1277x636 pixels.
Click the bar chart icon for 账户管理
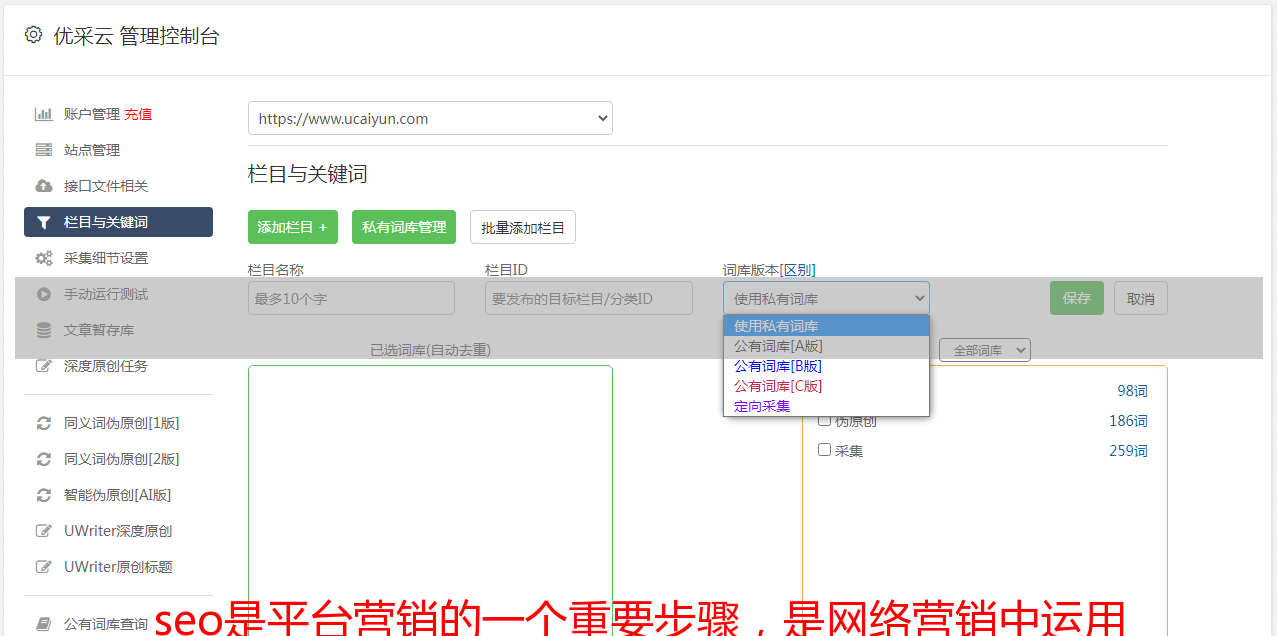(44, 114)
